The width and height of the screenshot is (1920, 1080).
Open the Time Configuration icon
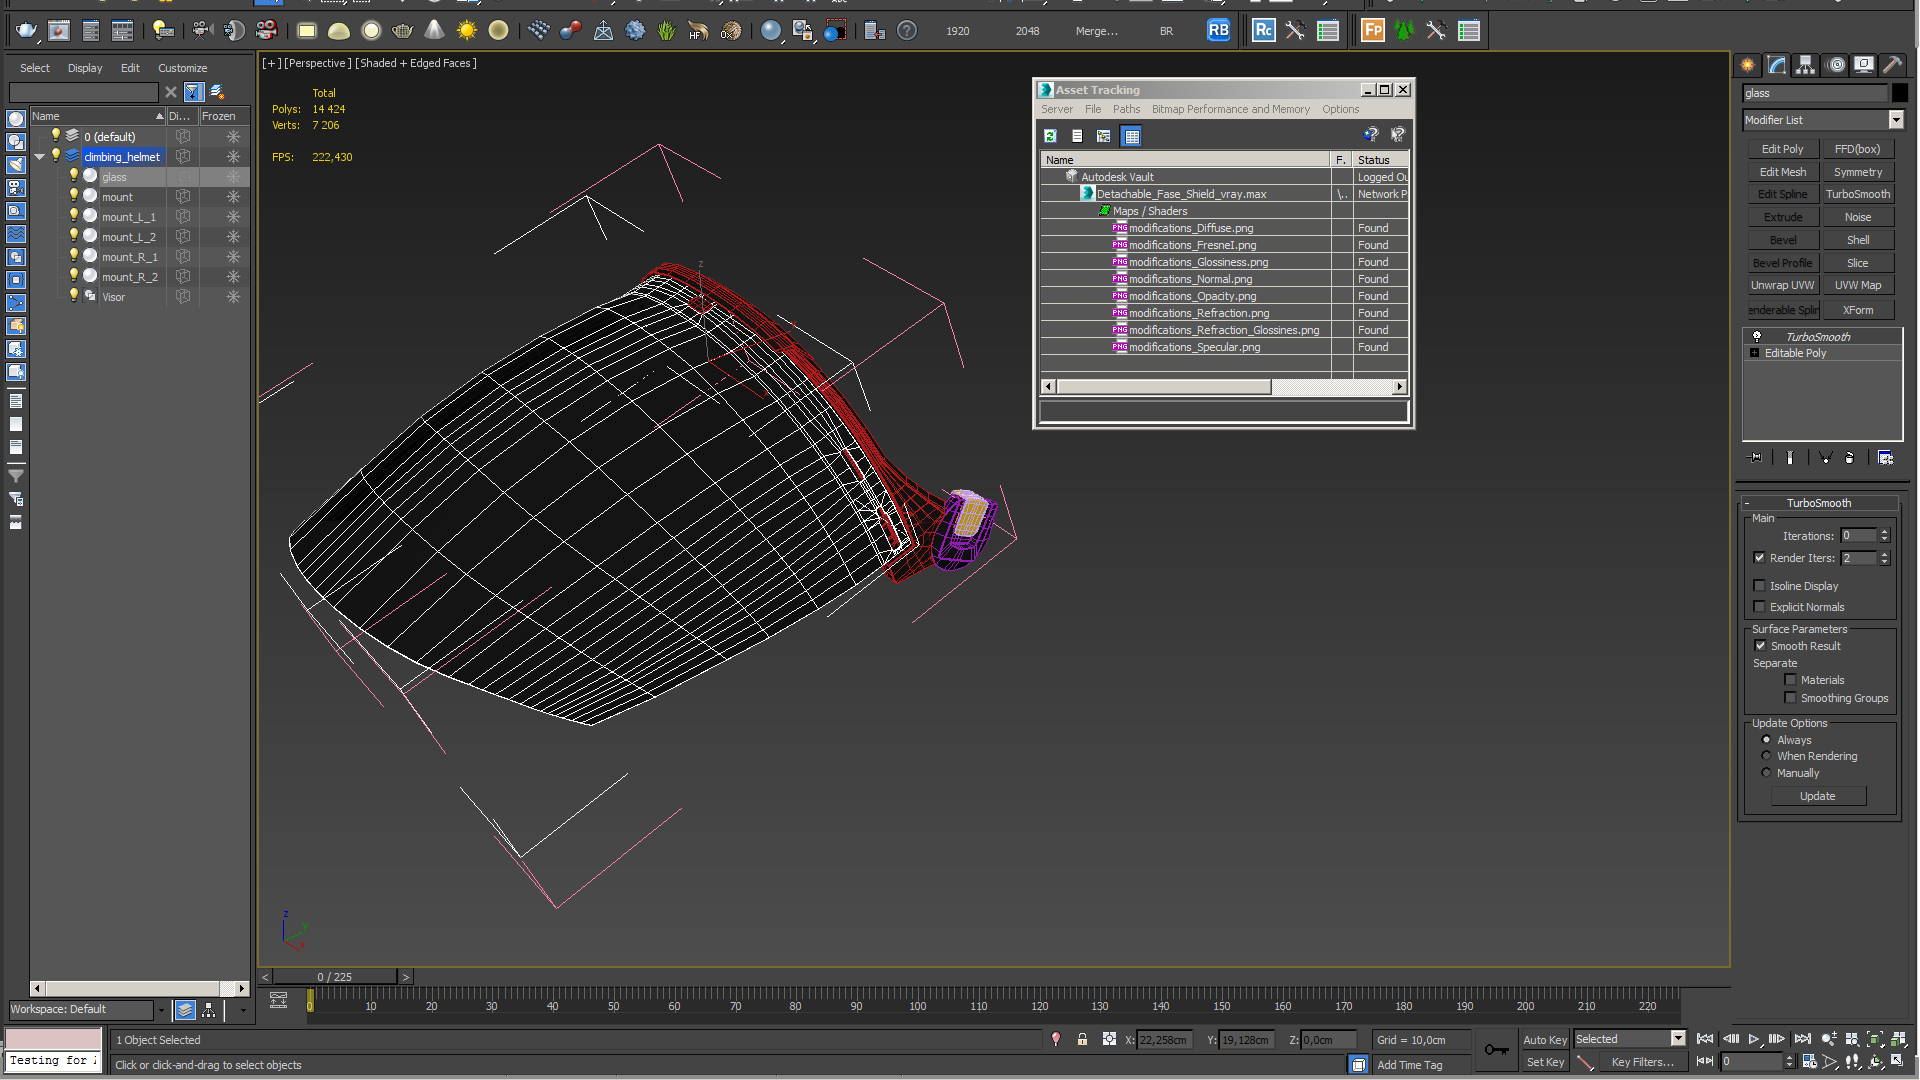(x=1809, y=1062)
